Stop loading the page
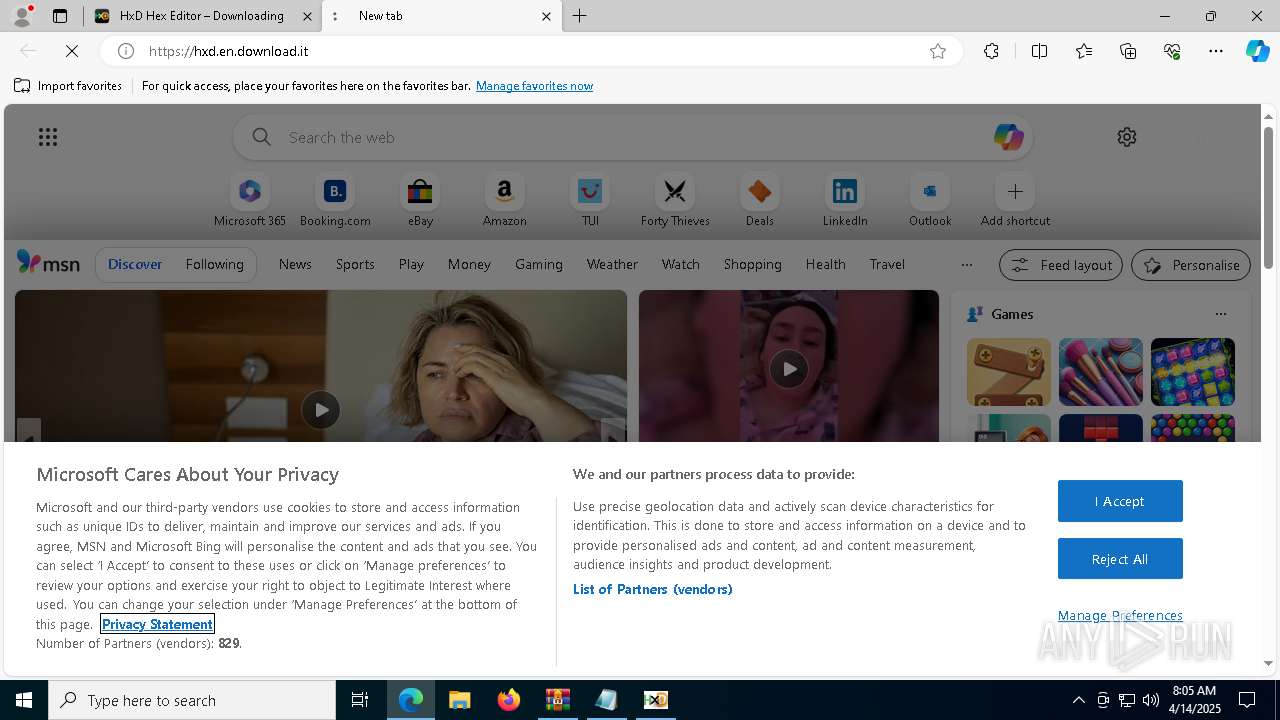Viewport: 1280px width, 720px height. pos(72,51)
